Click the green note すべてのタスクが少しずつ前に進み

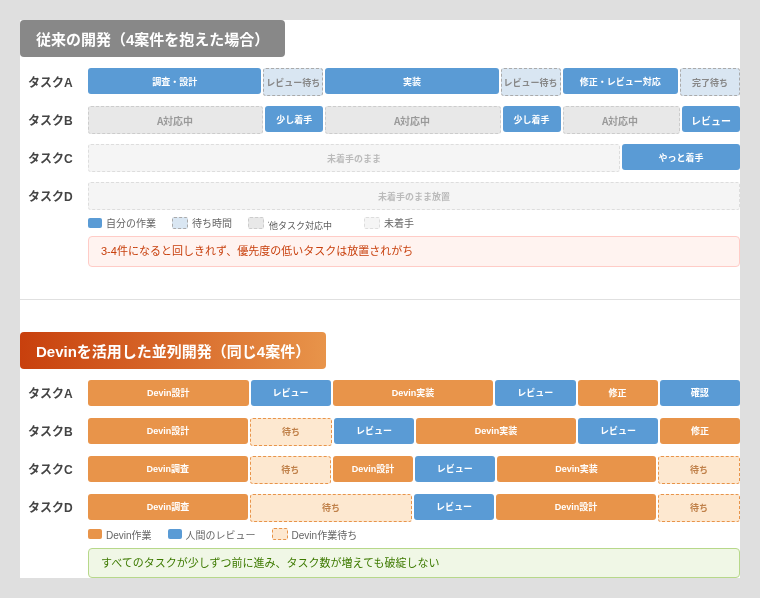point(414,563)
